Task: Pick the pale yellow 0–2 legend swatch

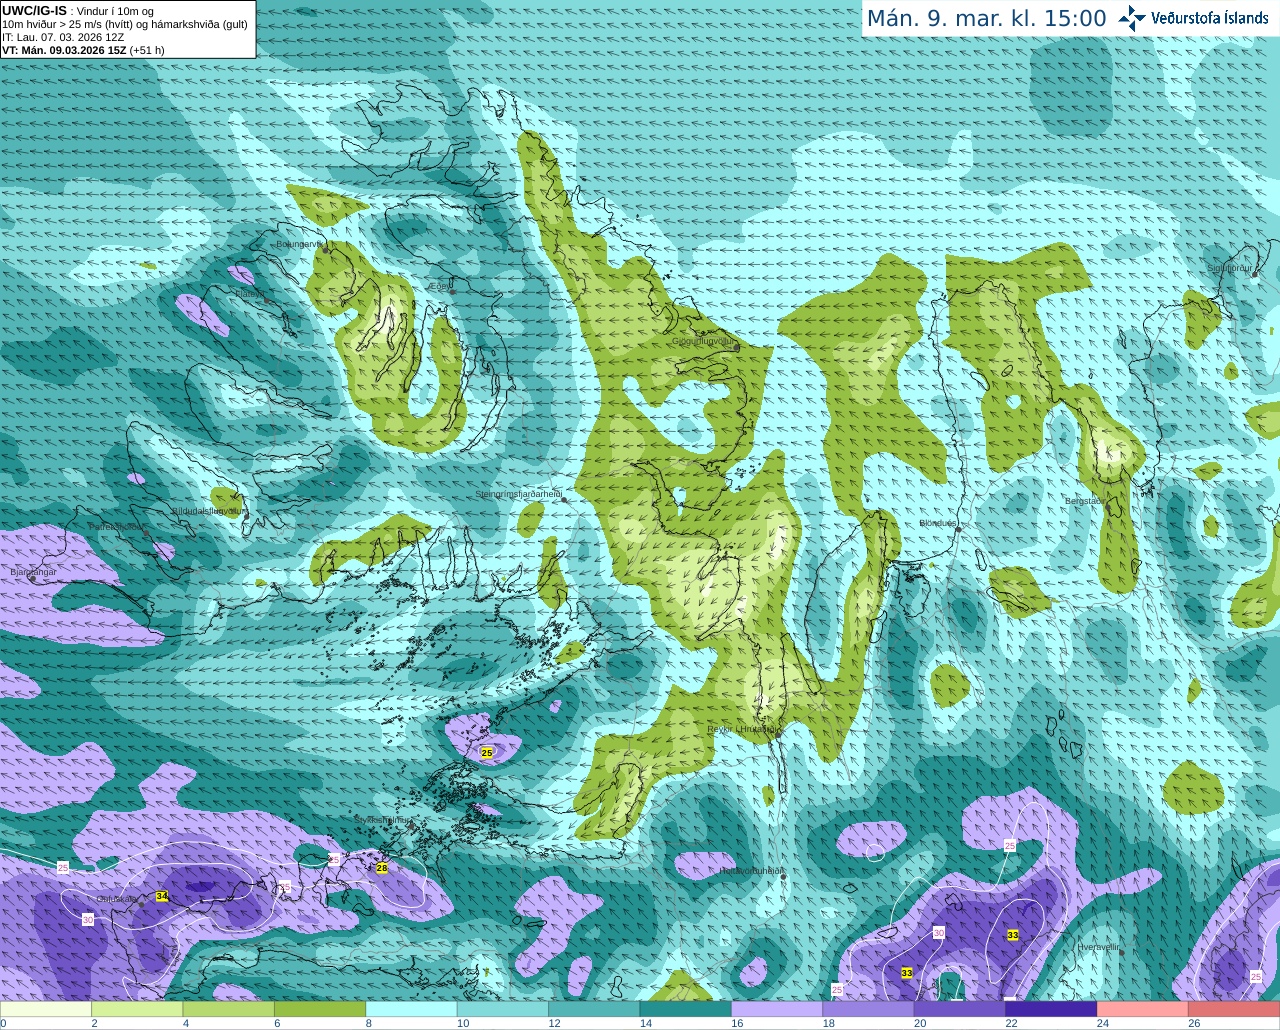Action: [46, 1009]
